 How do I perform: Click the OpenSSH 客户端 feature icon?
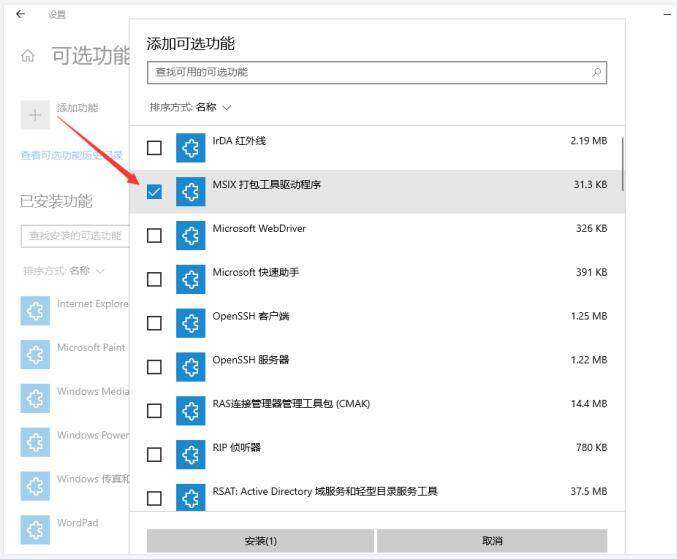pyautogui.click(x=190, y=323)
